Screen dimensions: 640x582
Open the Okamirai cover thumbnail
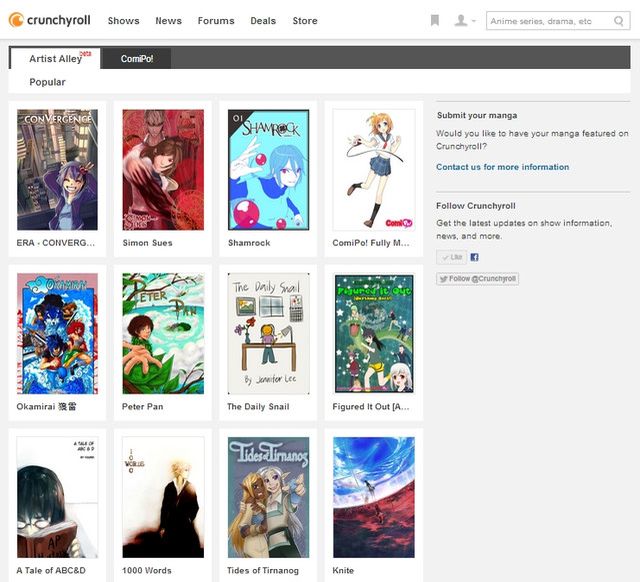point(57,333)
